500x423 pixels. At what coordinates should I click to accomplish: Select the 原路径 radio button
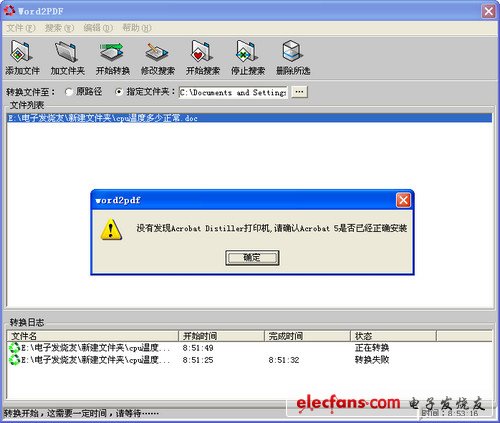69,92
